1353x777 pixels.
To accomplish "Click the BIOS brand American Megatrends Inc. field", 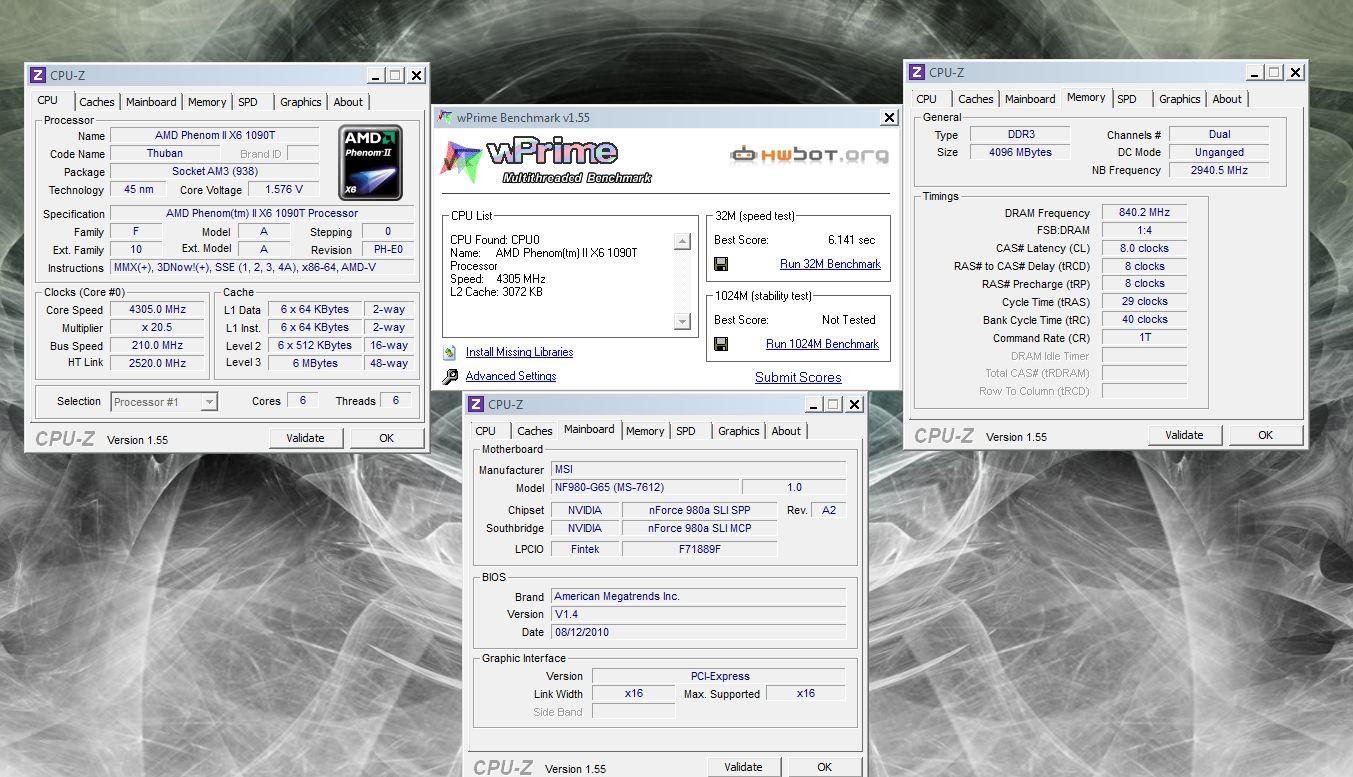I will pos(698,596).
